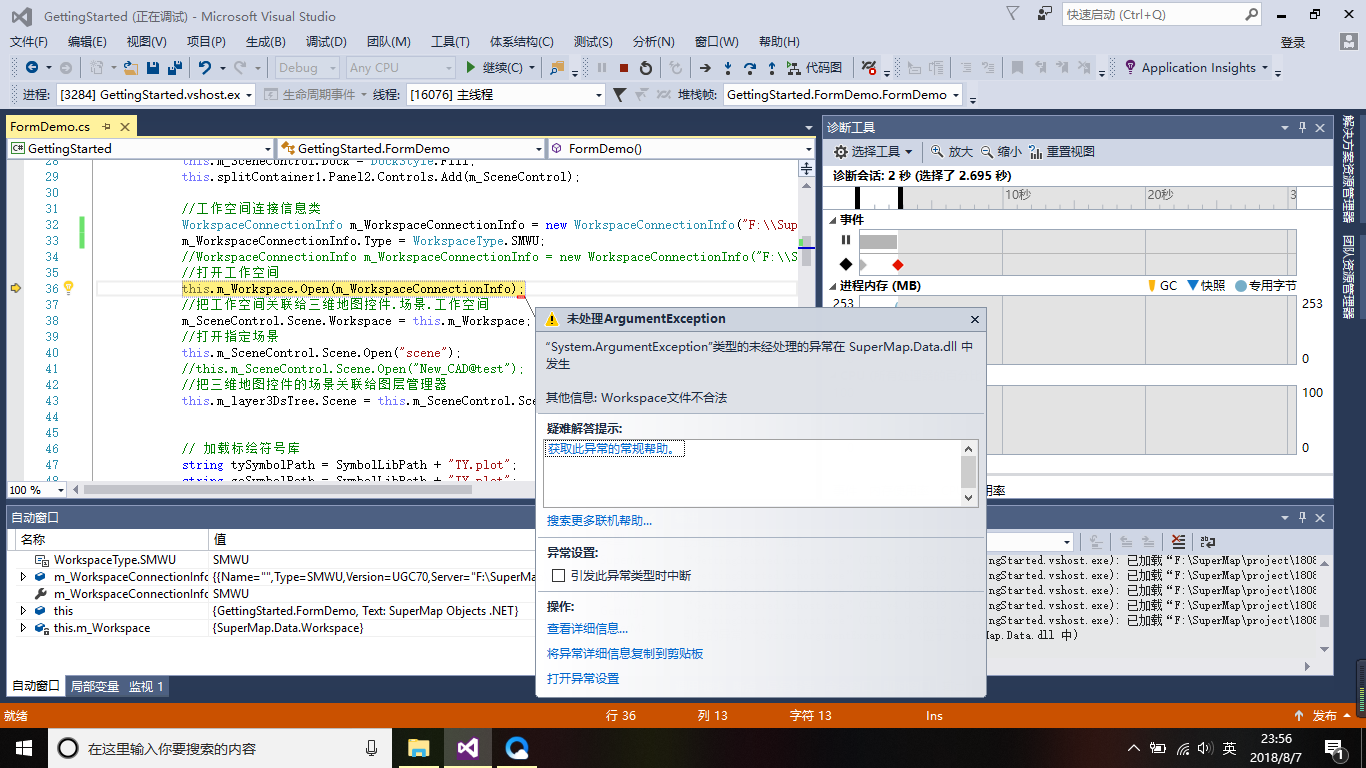
Task: Expand the 'this' row in Autos window
Action: coord(24,610)
